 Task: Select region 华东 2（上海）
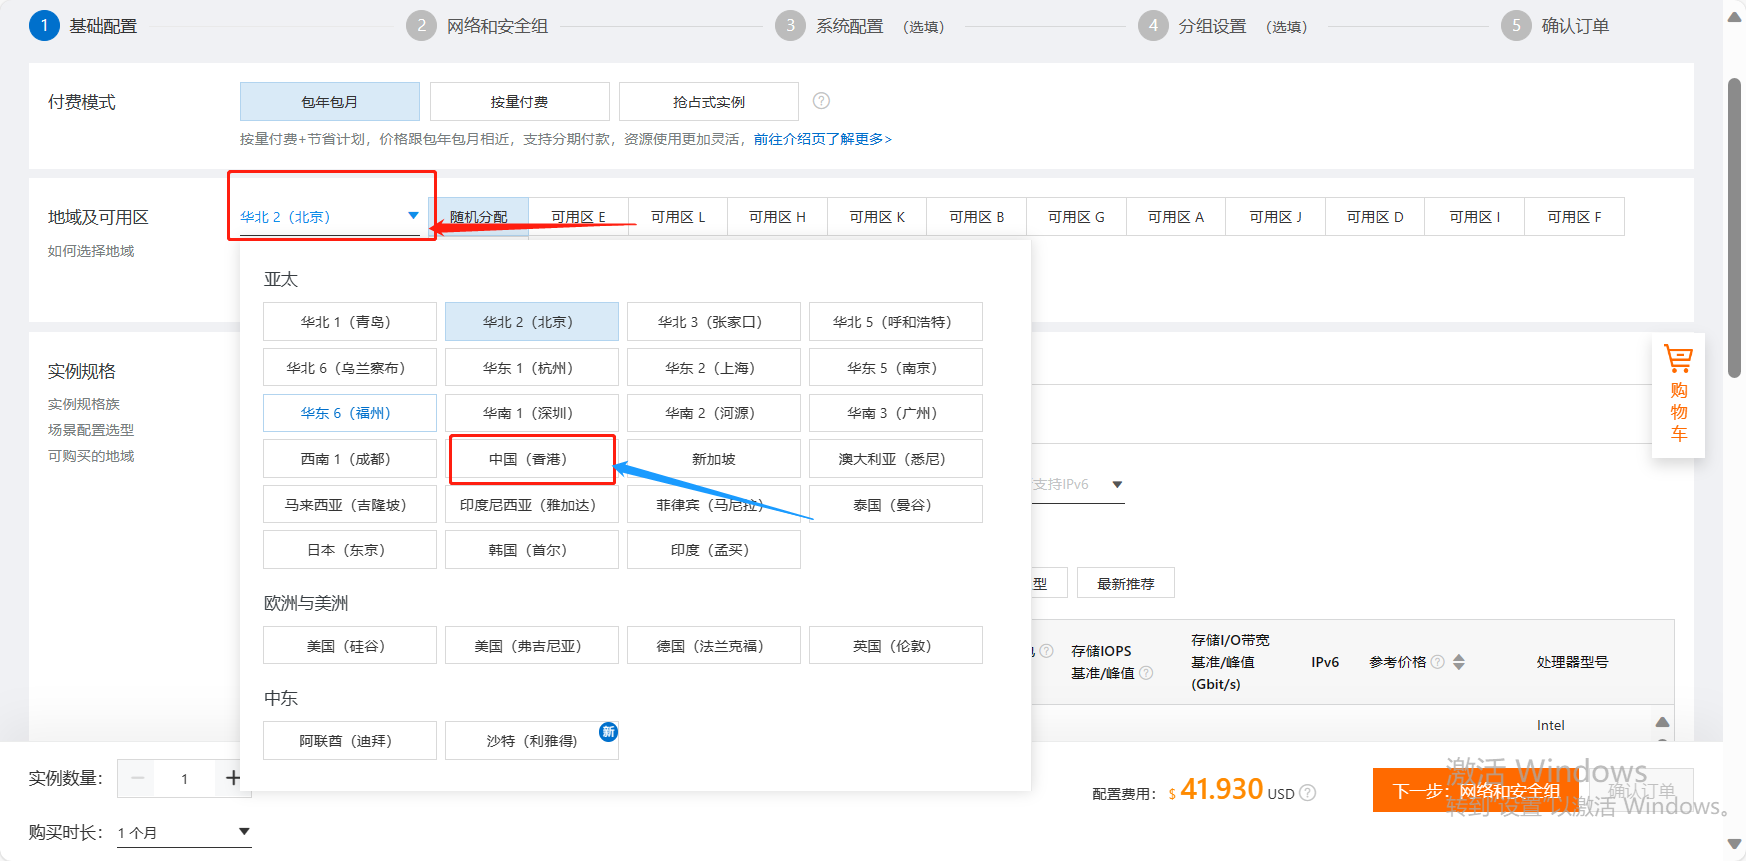pyautogui.click(x=714, y=368)
